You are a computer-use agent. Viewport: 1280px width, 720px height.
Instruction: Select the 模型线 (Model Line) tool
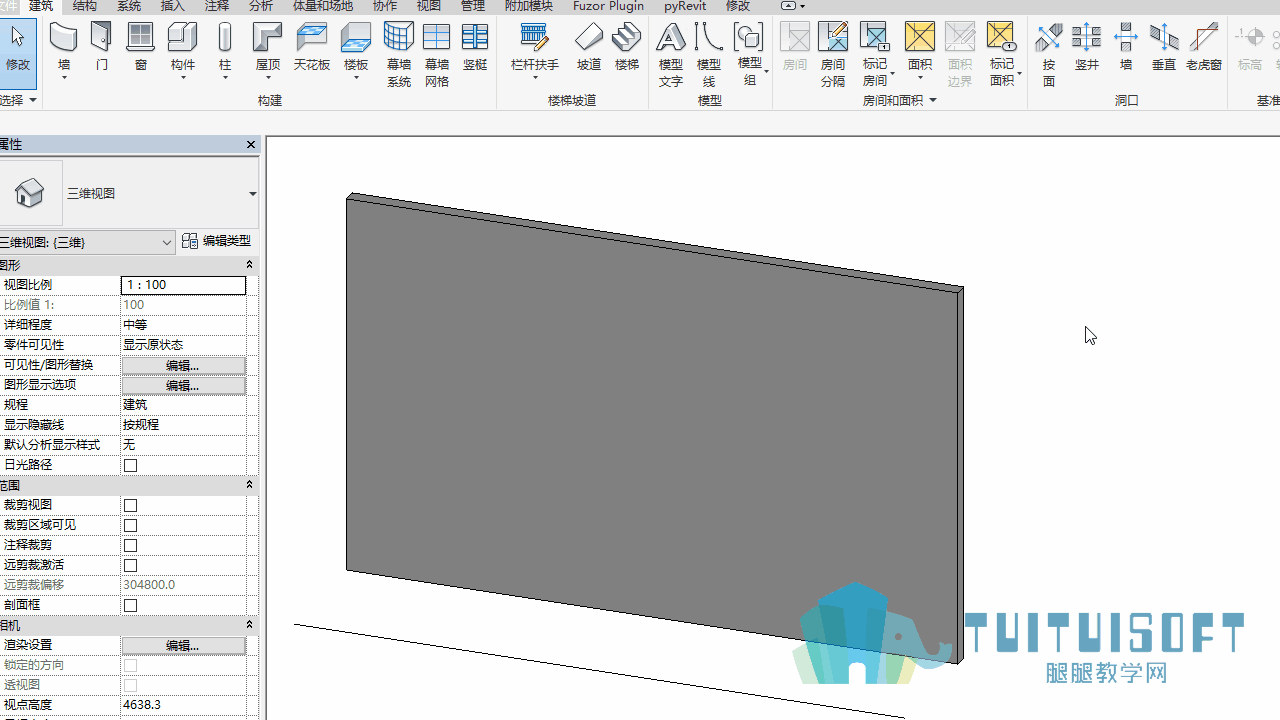pyautogui.click(x=709, y=55)
